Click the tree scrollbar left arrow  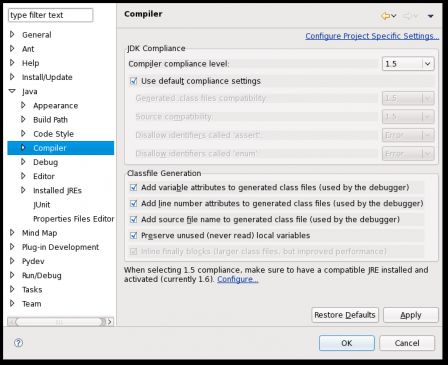pos(12,322)
